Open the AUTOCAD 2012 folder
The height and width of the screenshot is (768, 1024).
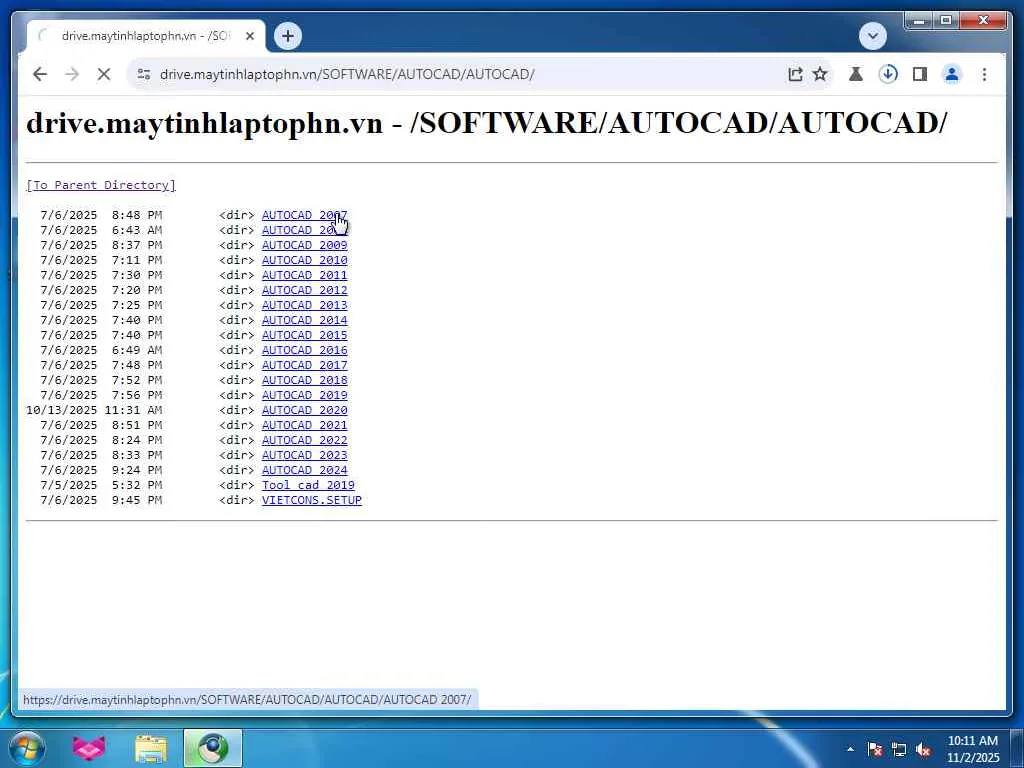[x=304, y=290]
